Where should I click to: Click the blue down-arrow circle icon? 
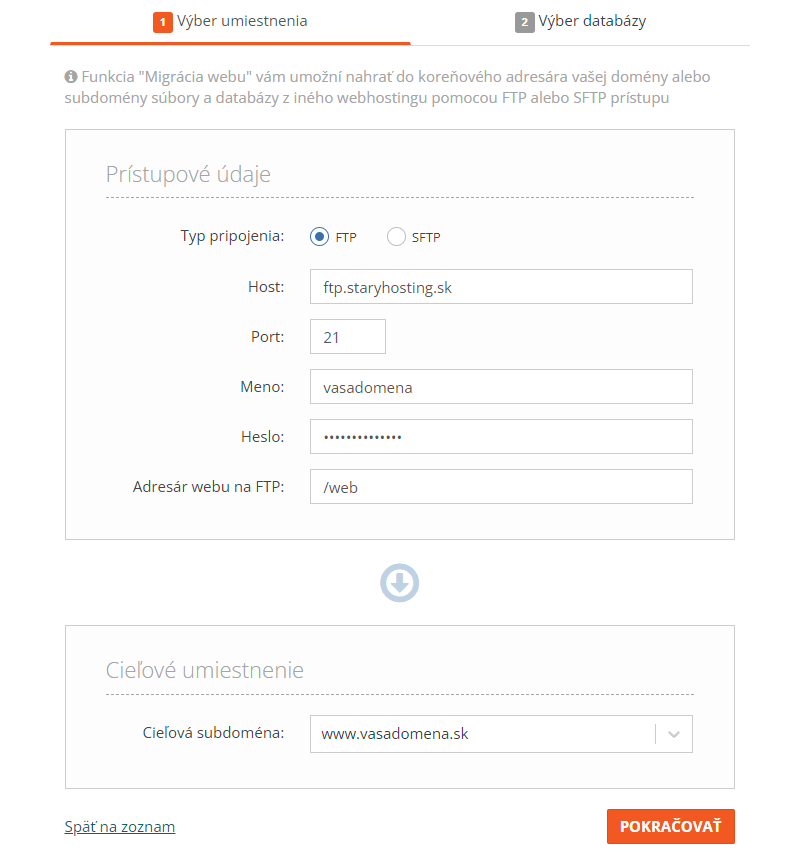click(x=400, y=583)
